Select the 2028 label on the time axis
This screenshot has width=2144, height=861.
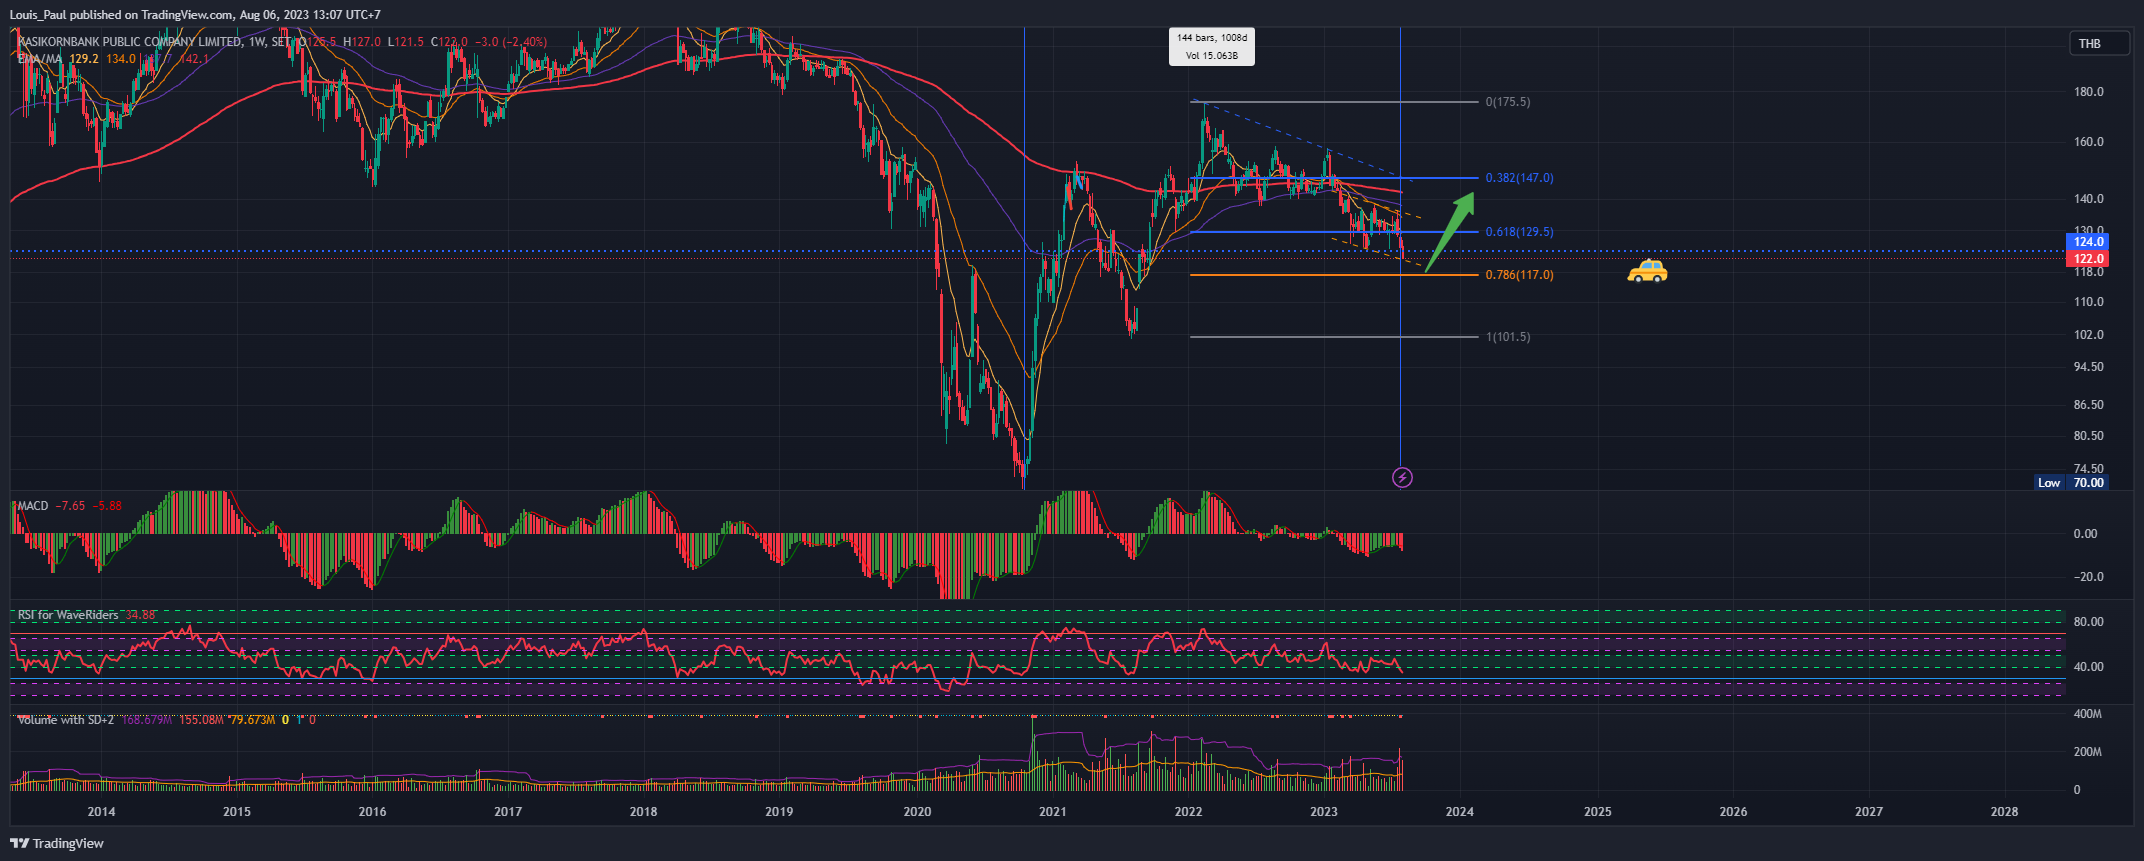click(2004, 812)
